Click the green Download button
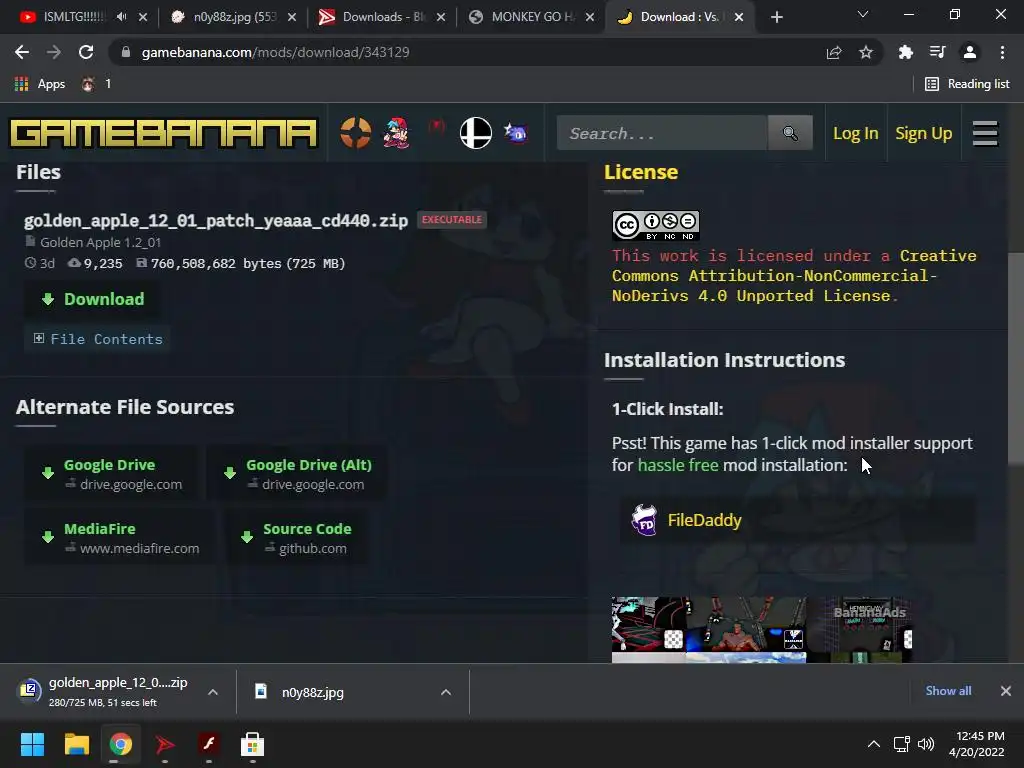 point(93,299)
